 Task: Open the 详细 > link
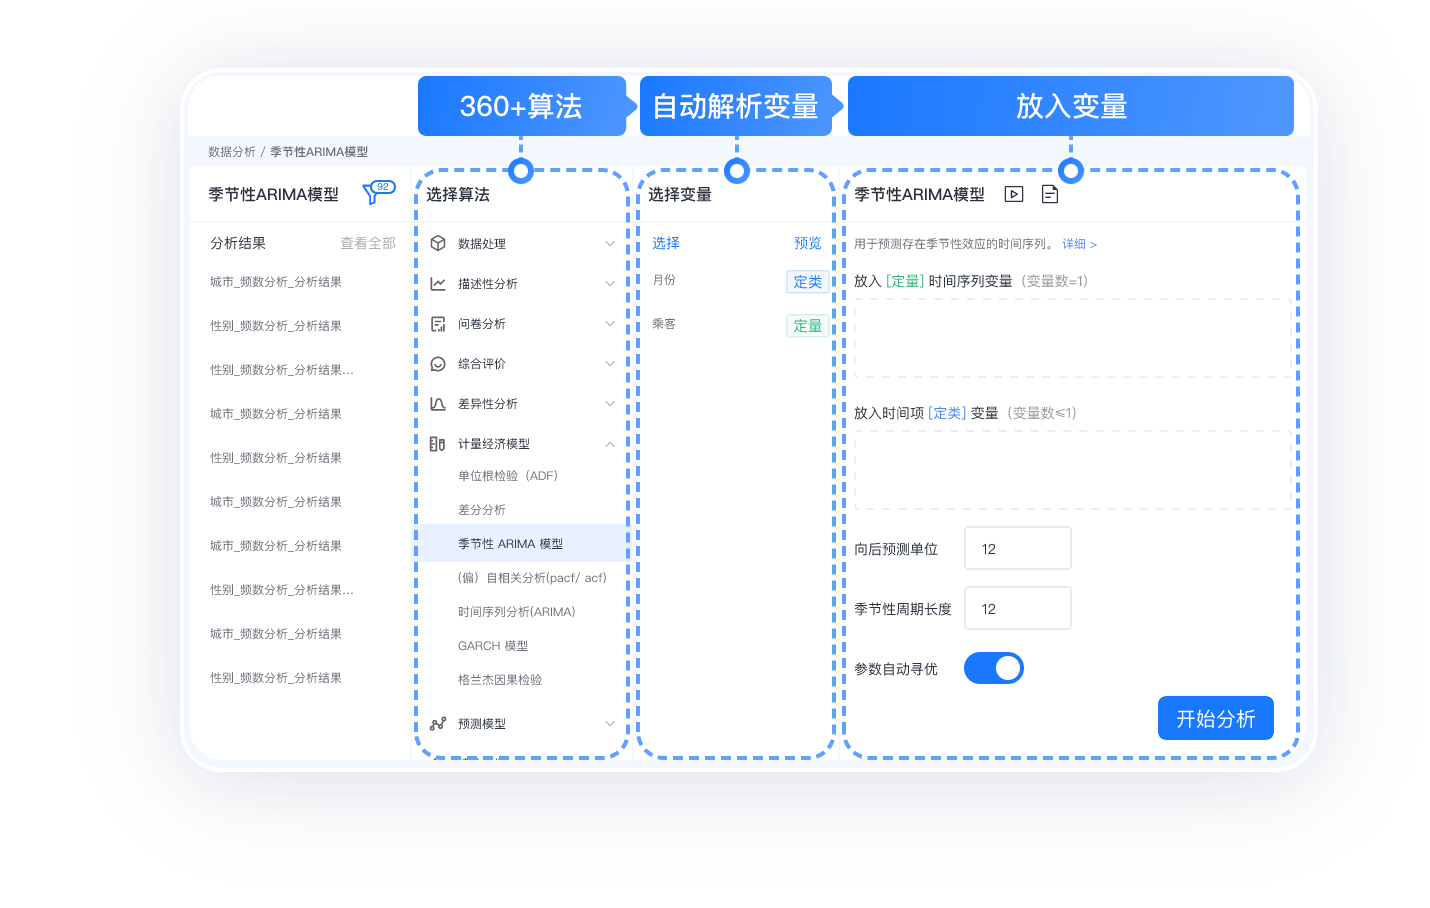pos(1080,244)
